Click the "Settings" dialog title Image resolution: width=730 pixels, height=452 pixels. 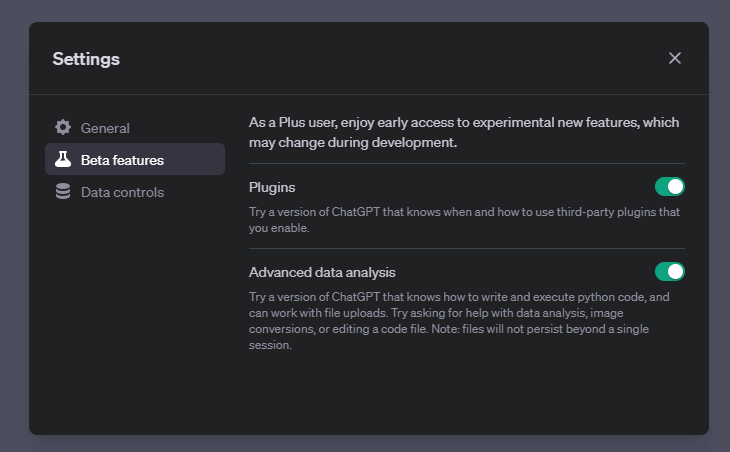(x=86, y=59)
